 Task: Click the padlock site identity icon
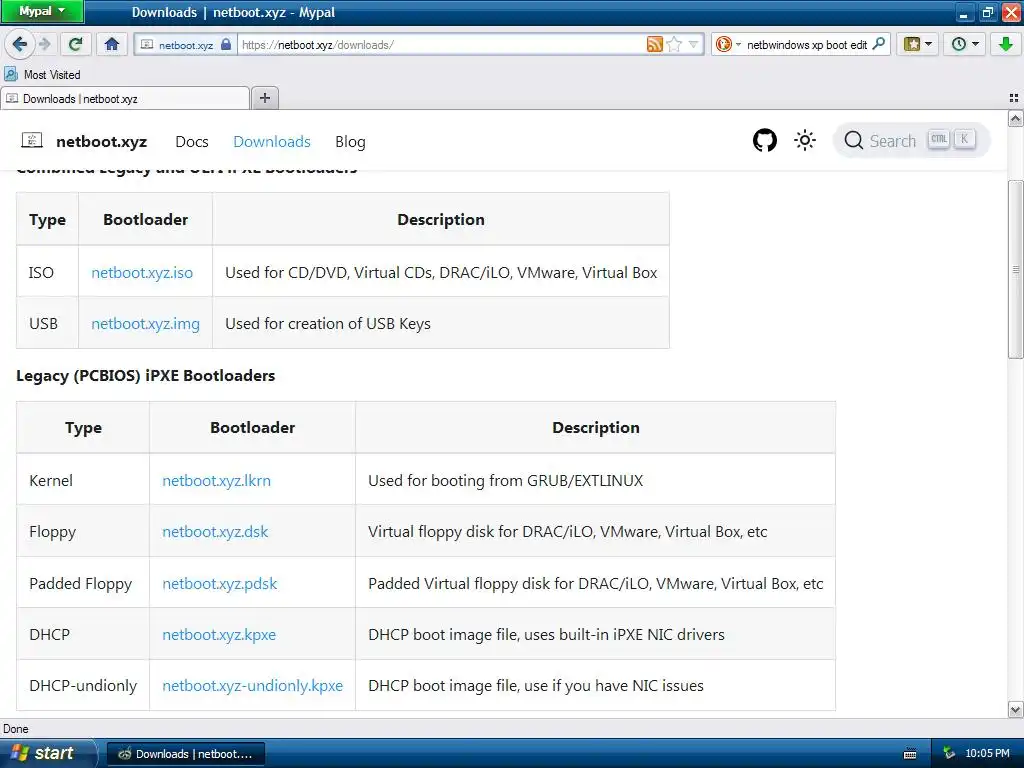pyautogui.click(x=226, y=44)
